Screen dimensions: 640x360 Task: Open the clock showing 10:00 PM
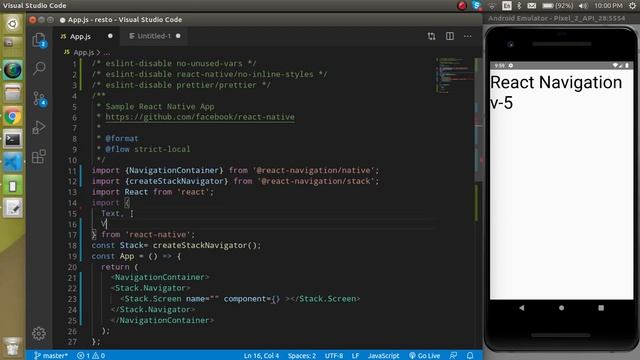[608, 6]
